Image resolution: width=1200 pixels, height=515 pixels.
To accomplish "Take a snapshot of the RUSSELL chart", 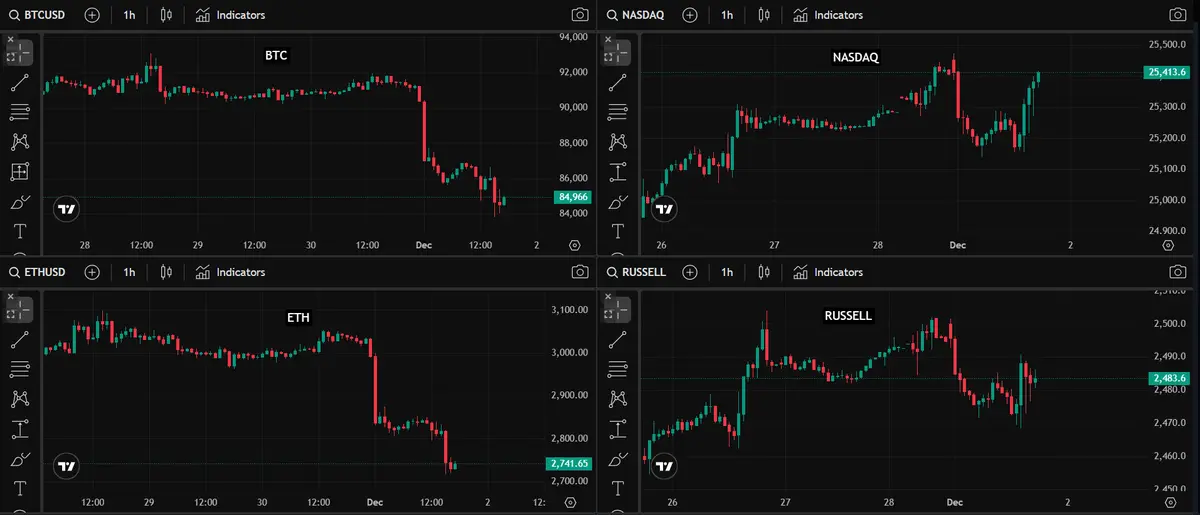I will click(1178, 272).
